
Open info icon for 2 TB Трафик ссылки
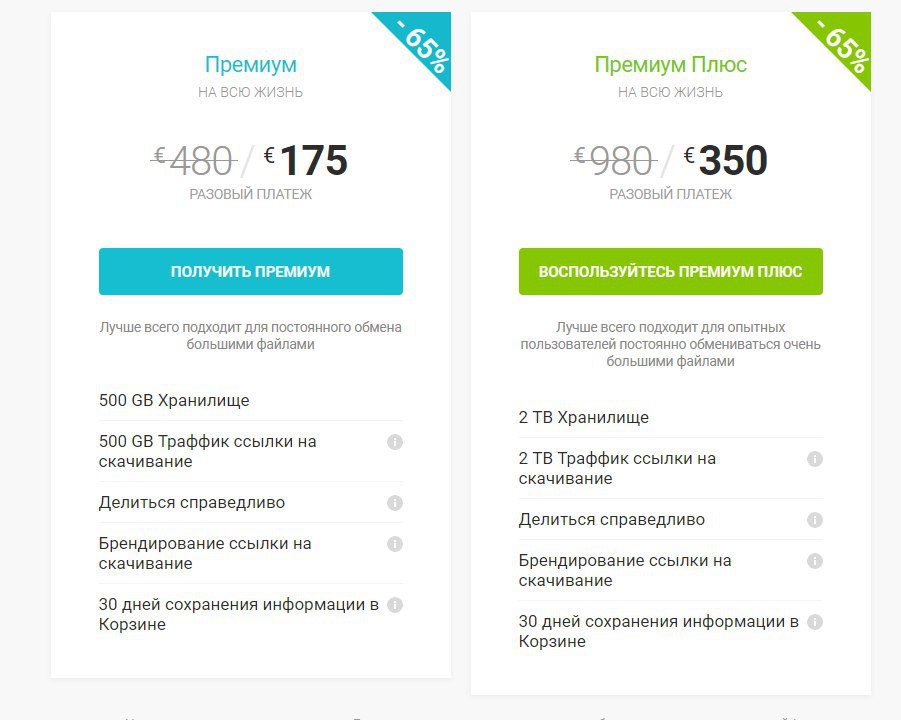click(815, 459)
